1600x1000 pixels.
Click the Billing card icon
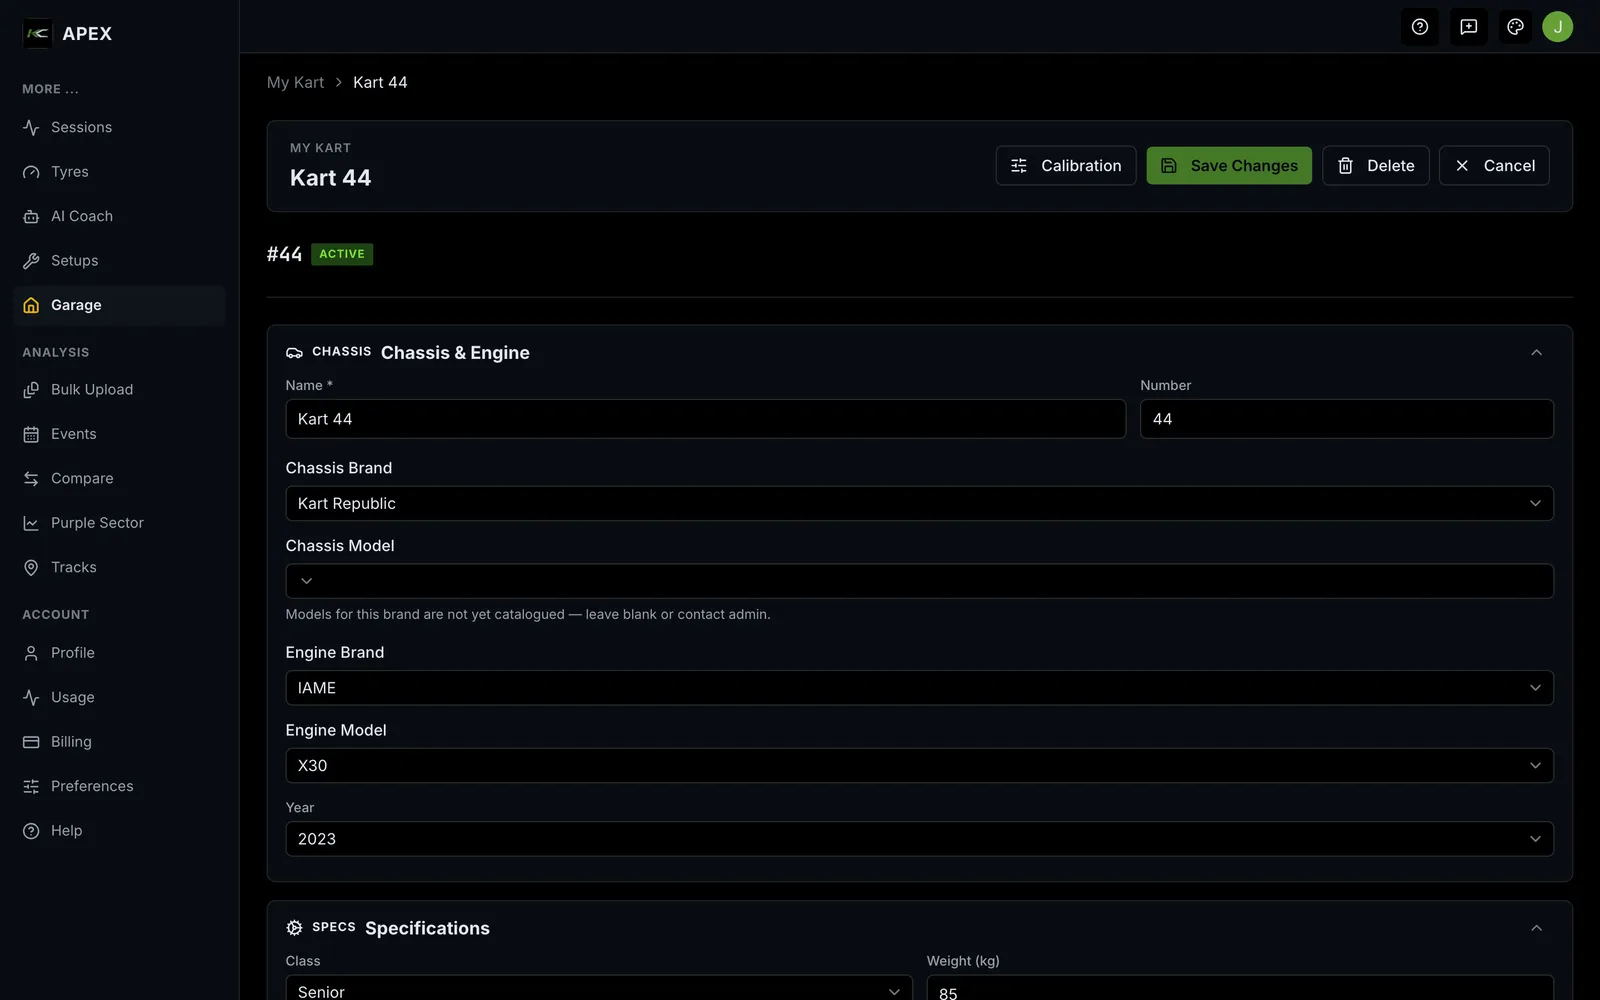[x=31, y=742]
